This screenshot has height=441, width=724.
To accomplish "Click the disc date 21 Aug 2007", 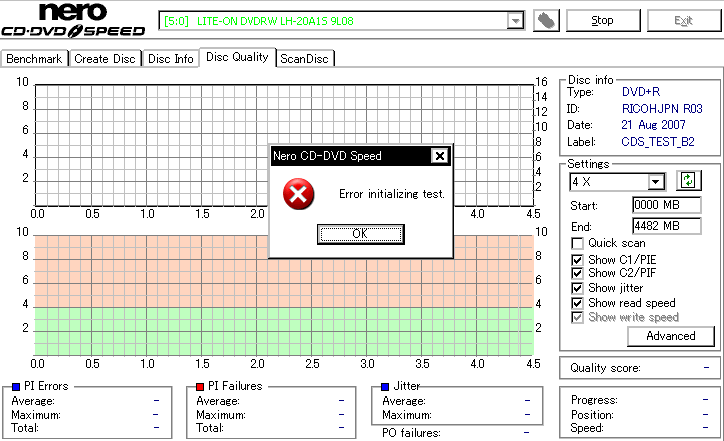I will click(x=653, y=125).
